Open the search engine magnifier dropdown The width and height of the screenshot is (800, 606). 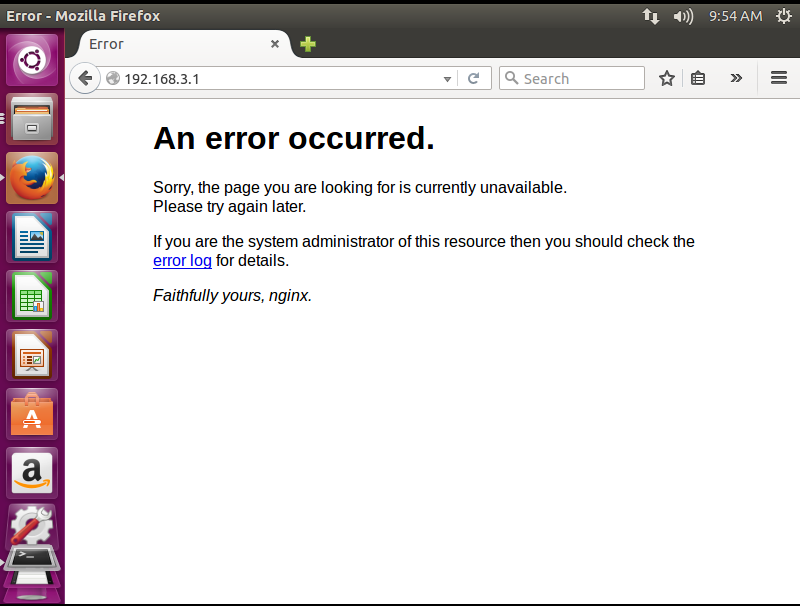(511, 79)
